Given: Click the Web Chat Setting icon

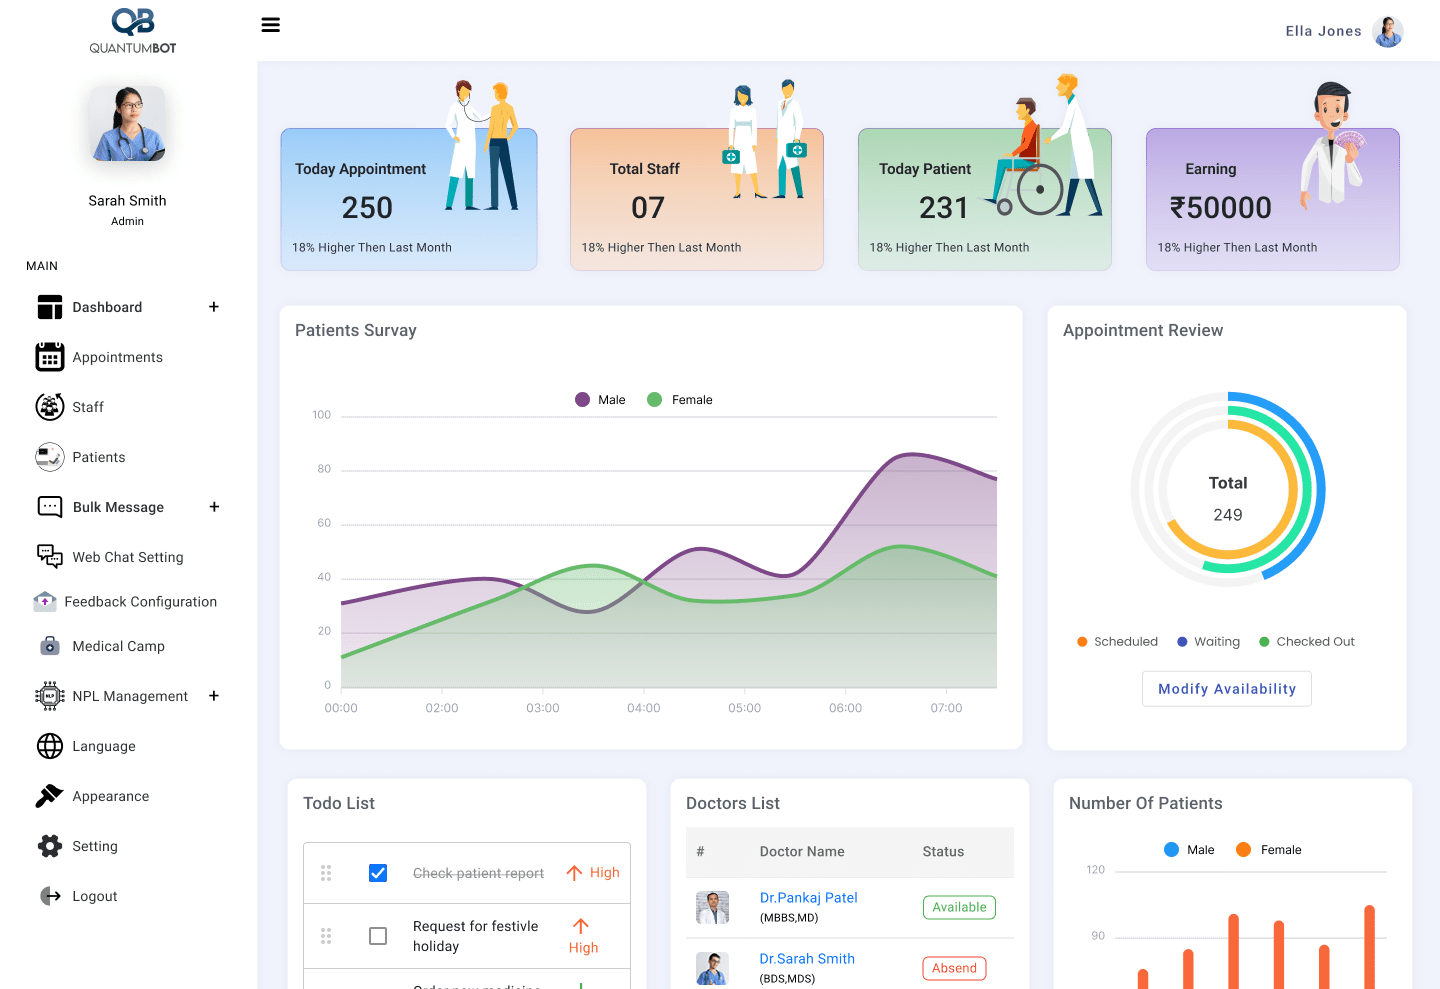Looking at the screenshot, I should (50, 556).
